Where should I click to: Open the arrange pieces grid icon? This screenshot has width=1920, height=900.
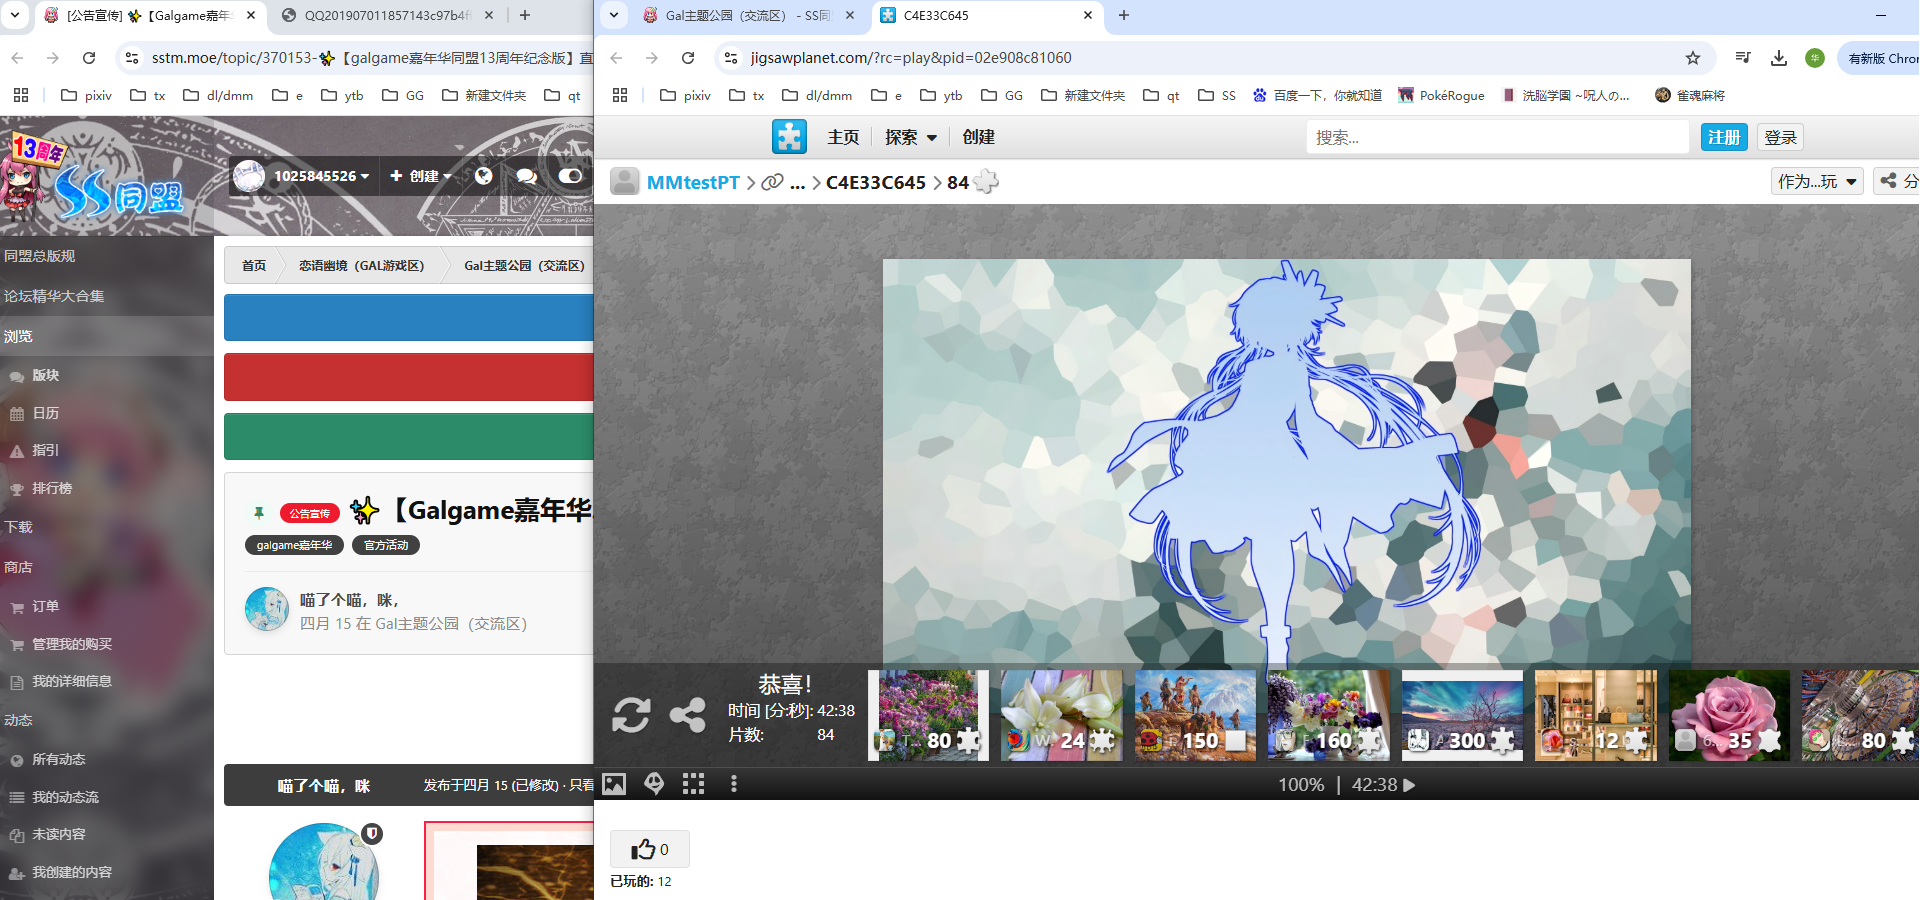[693, 784]
